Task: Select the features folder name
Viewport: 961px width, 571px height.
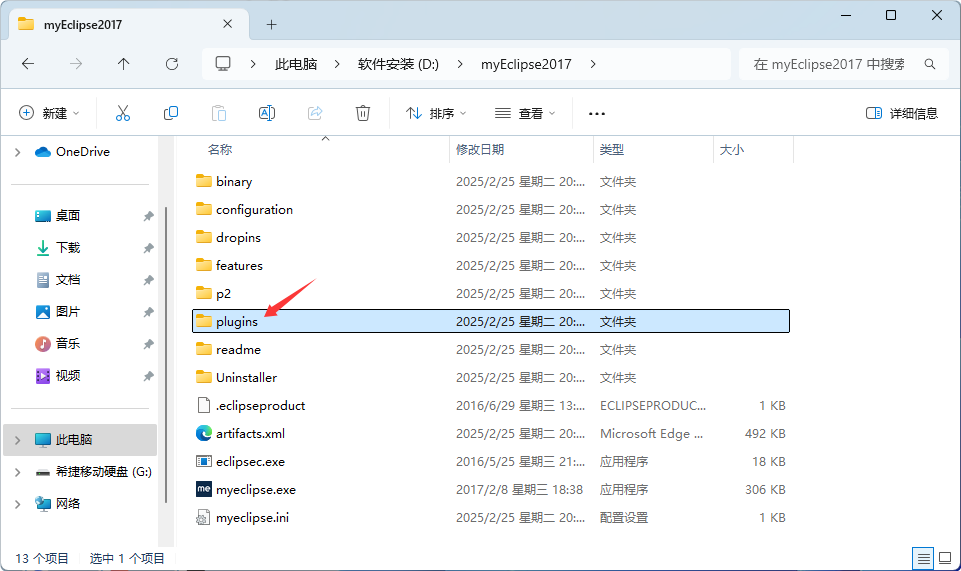Action: pyautogui.click(x=239, y=265)
